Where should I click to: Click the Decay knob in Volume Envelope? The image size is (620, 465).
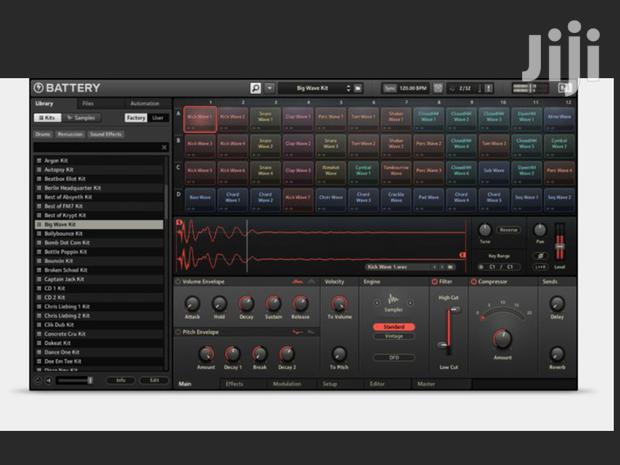click(246, 304)
